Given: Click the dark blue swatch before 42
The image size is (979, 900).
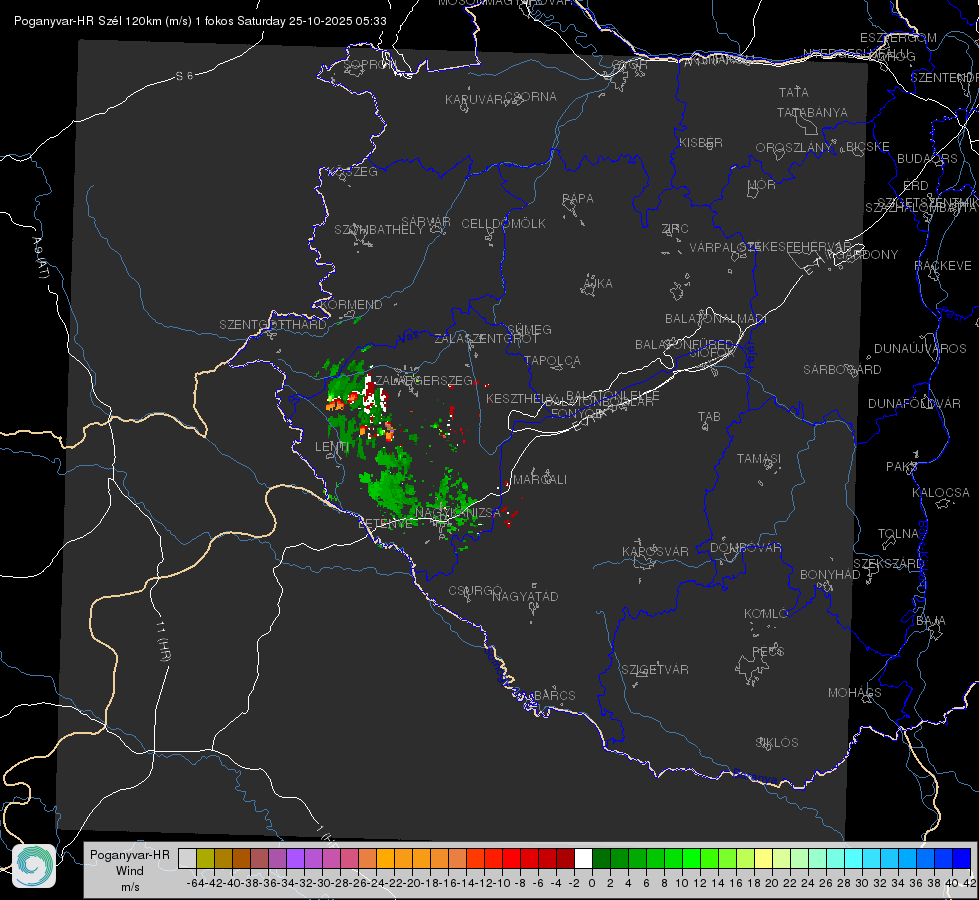Looking at the screenshot, I should point(962,859).
